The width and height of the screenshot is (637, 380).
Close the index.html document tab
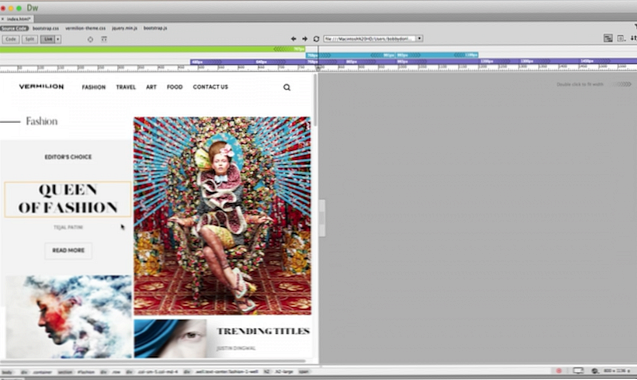coord(2,19)
